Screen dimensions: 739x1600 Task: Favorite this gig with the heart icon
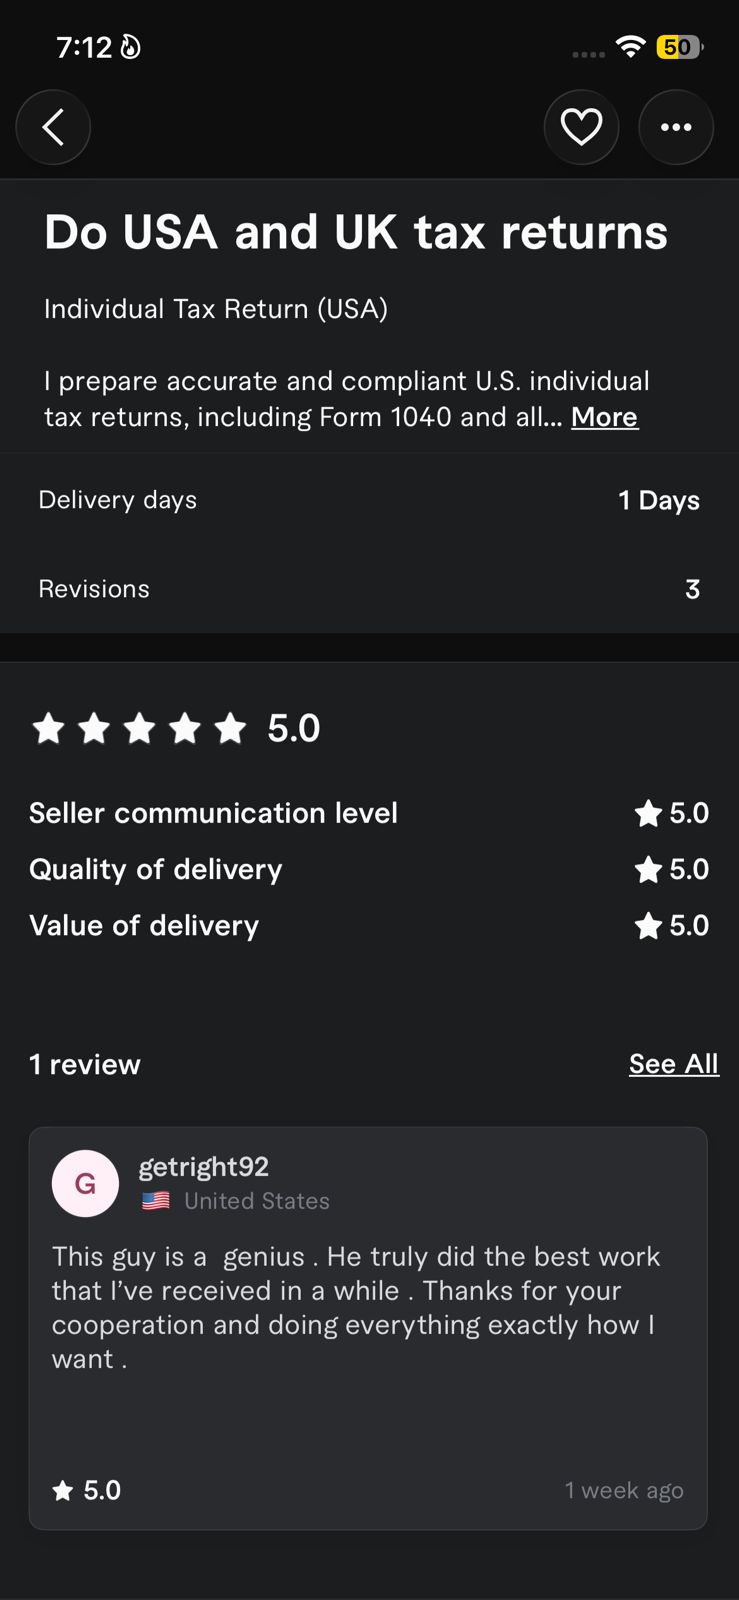581,128
